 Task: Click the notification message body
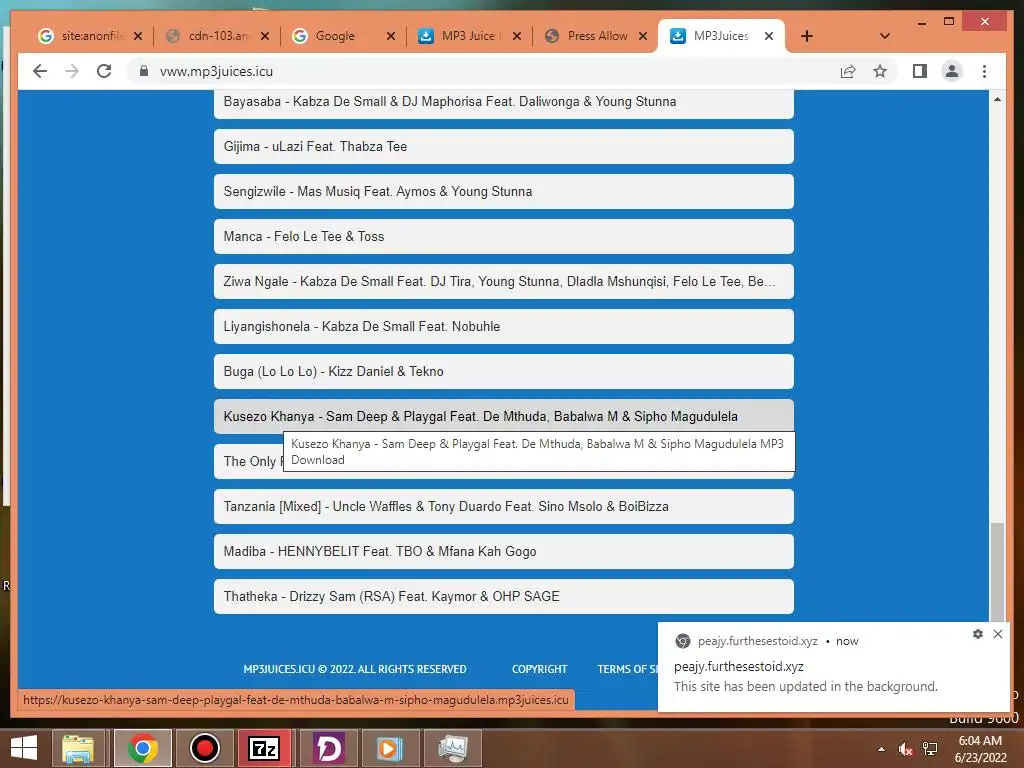(805, 686)
